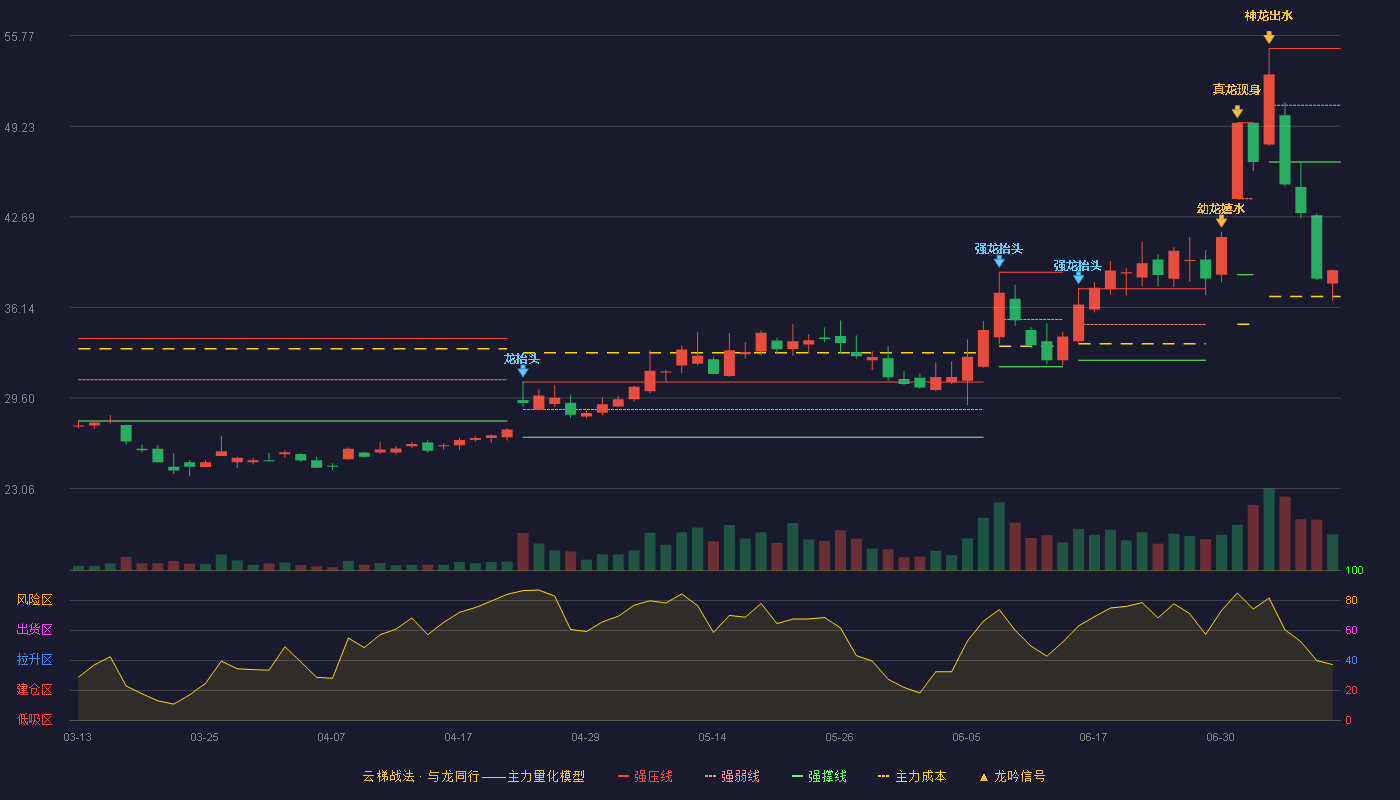Screen dimensions: 1400x800
Task: Click the 04-07 date label
Action: click(x=331, y=737)
